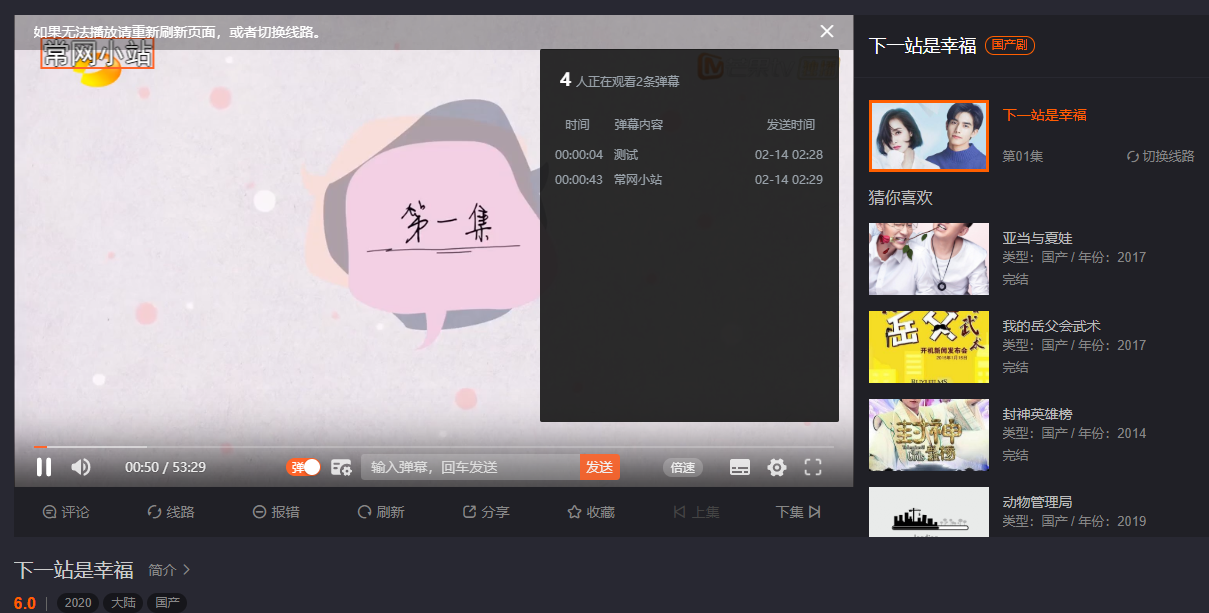This screenshot has height=613, width=1209.
Task: Go to next episode with 下集
Action: click(x=795, y=511)
